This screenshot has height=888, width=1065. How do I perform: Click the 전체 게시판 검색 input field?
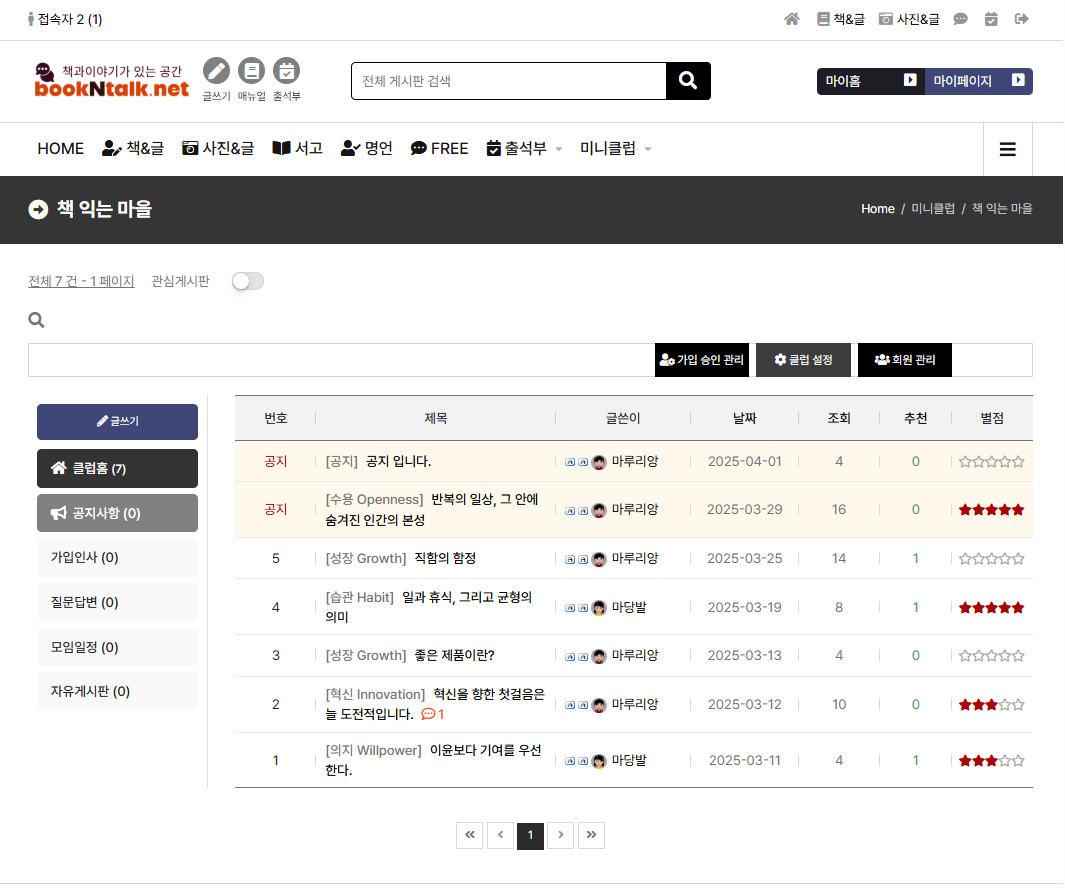click(x=508, y=81)
